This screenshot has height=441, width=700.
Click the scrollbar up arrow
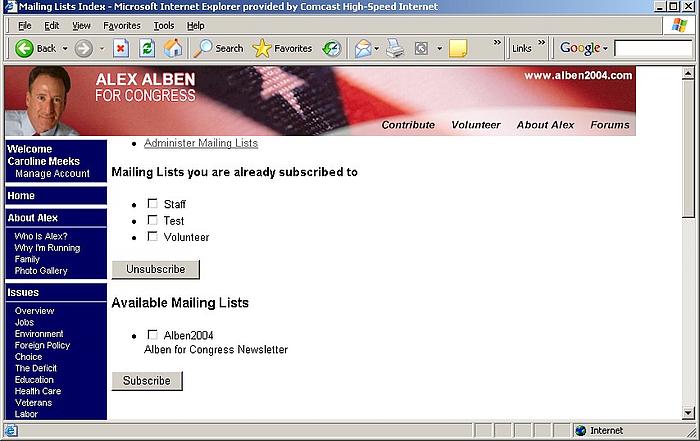(x=688, y=73)
